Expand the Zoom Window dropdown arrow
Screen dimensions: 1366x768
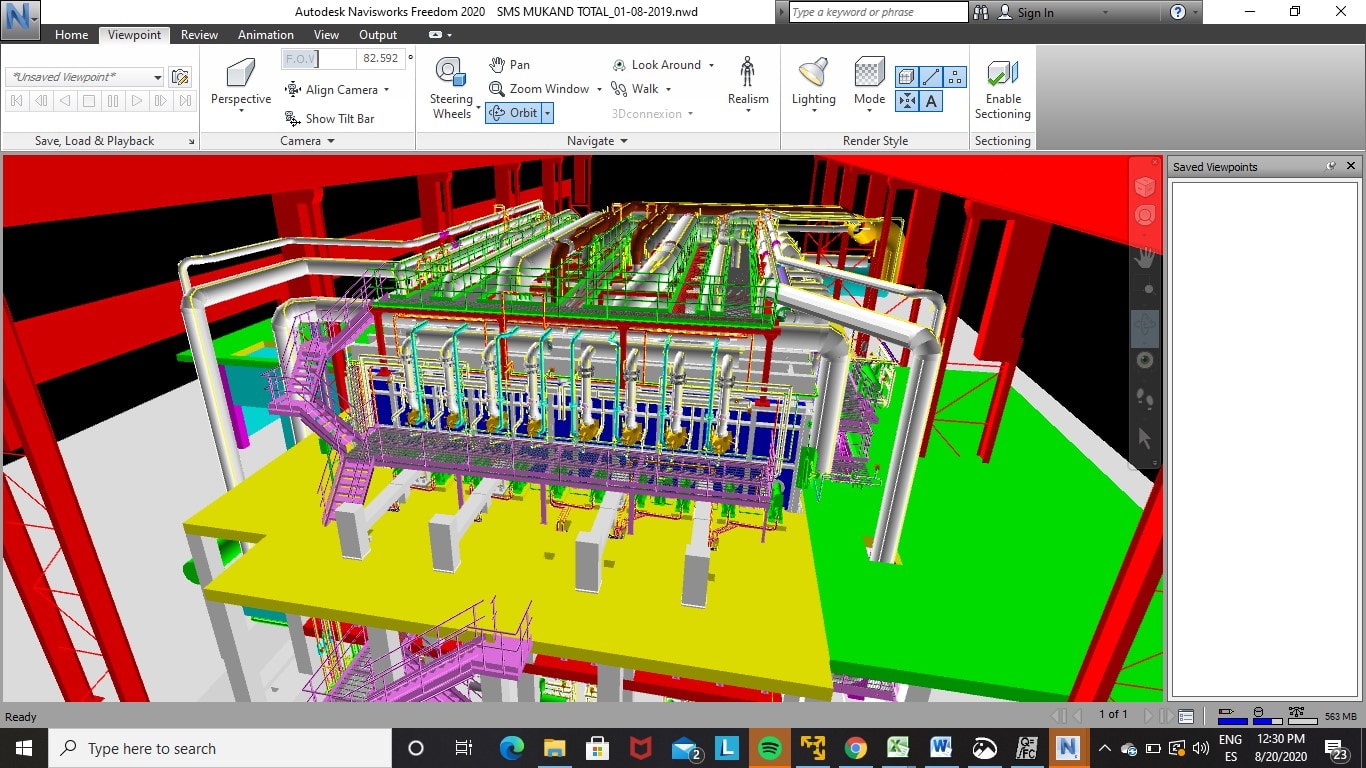click(x=599, y=89)
